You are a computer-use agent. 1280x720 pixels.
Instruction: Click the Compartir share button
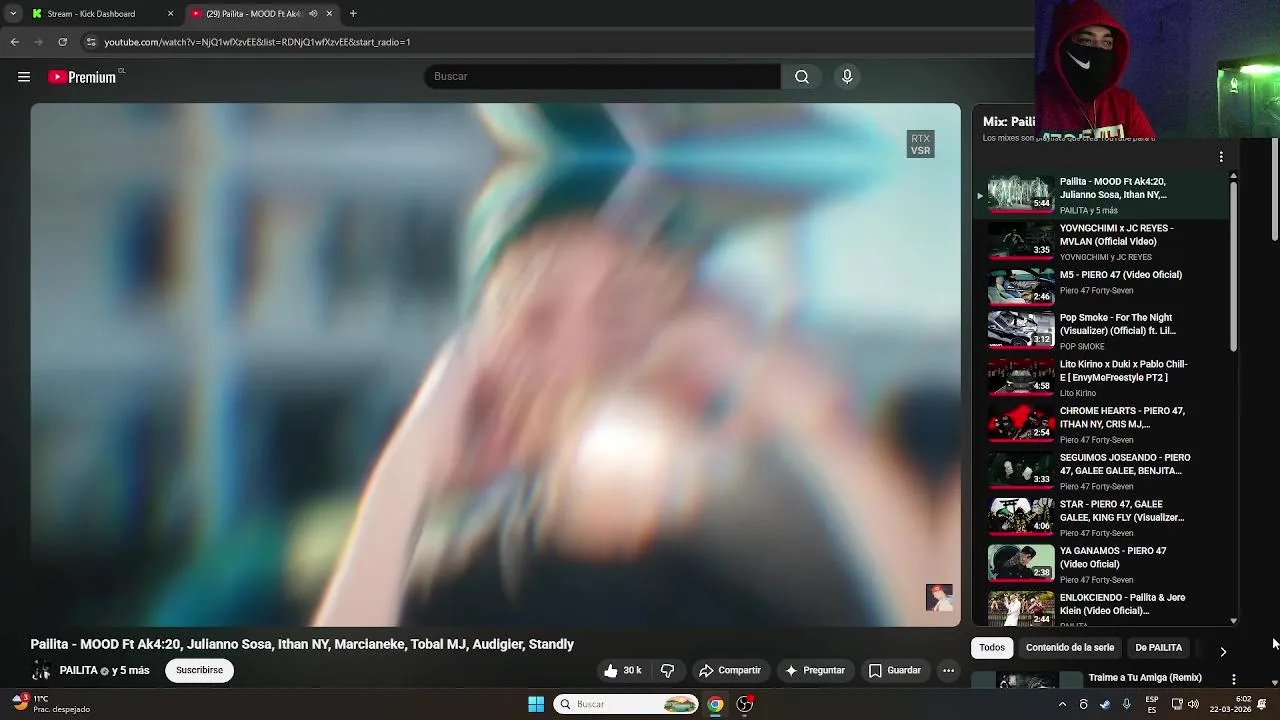point(730,670)
